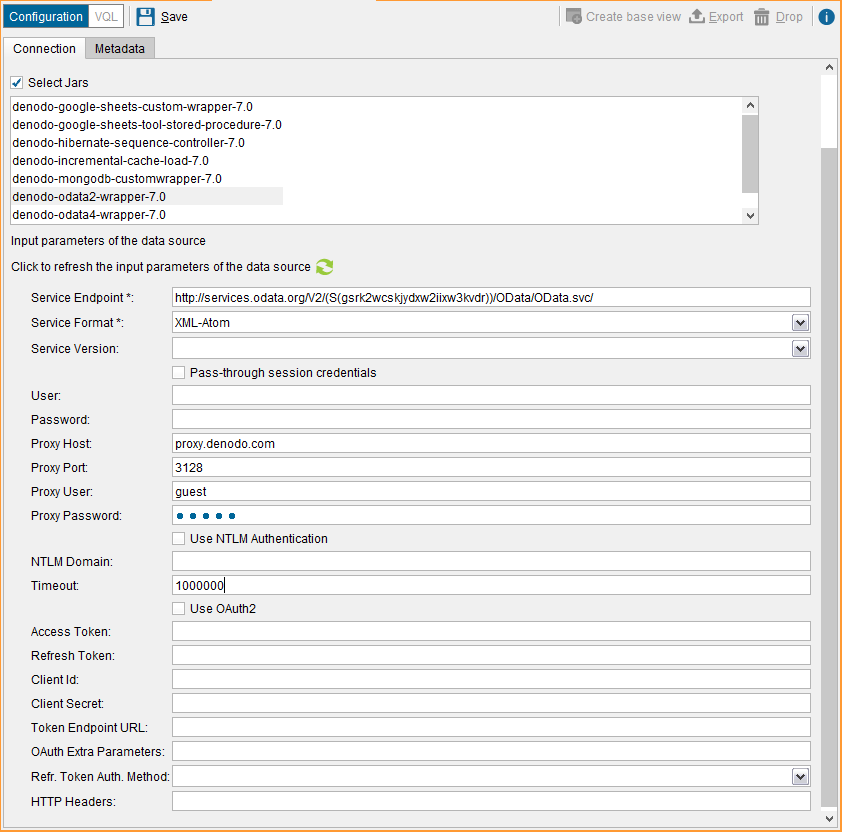This screenshot has width=842, height=832.
Task: Select the Configuration view
Action: pos(46,17)
